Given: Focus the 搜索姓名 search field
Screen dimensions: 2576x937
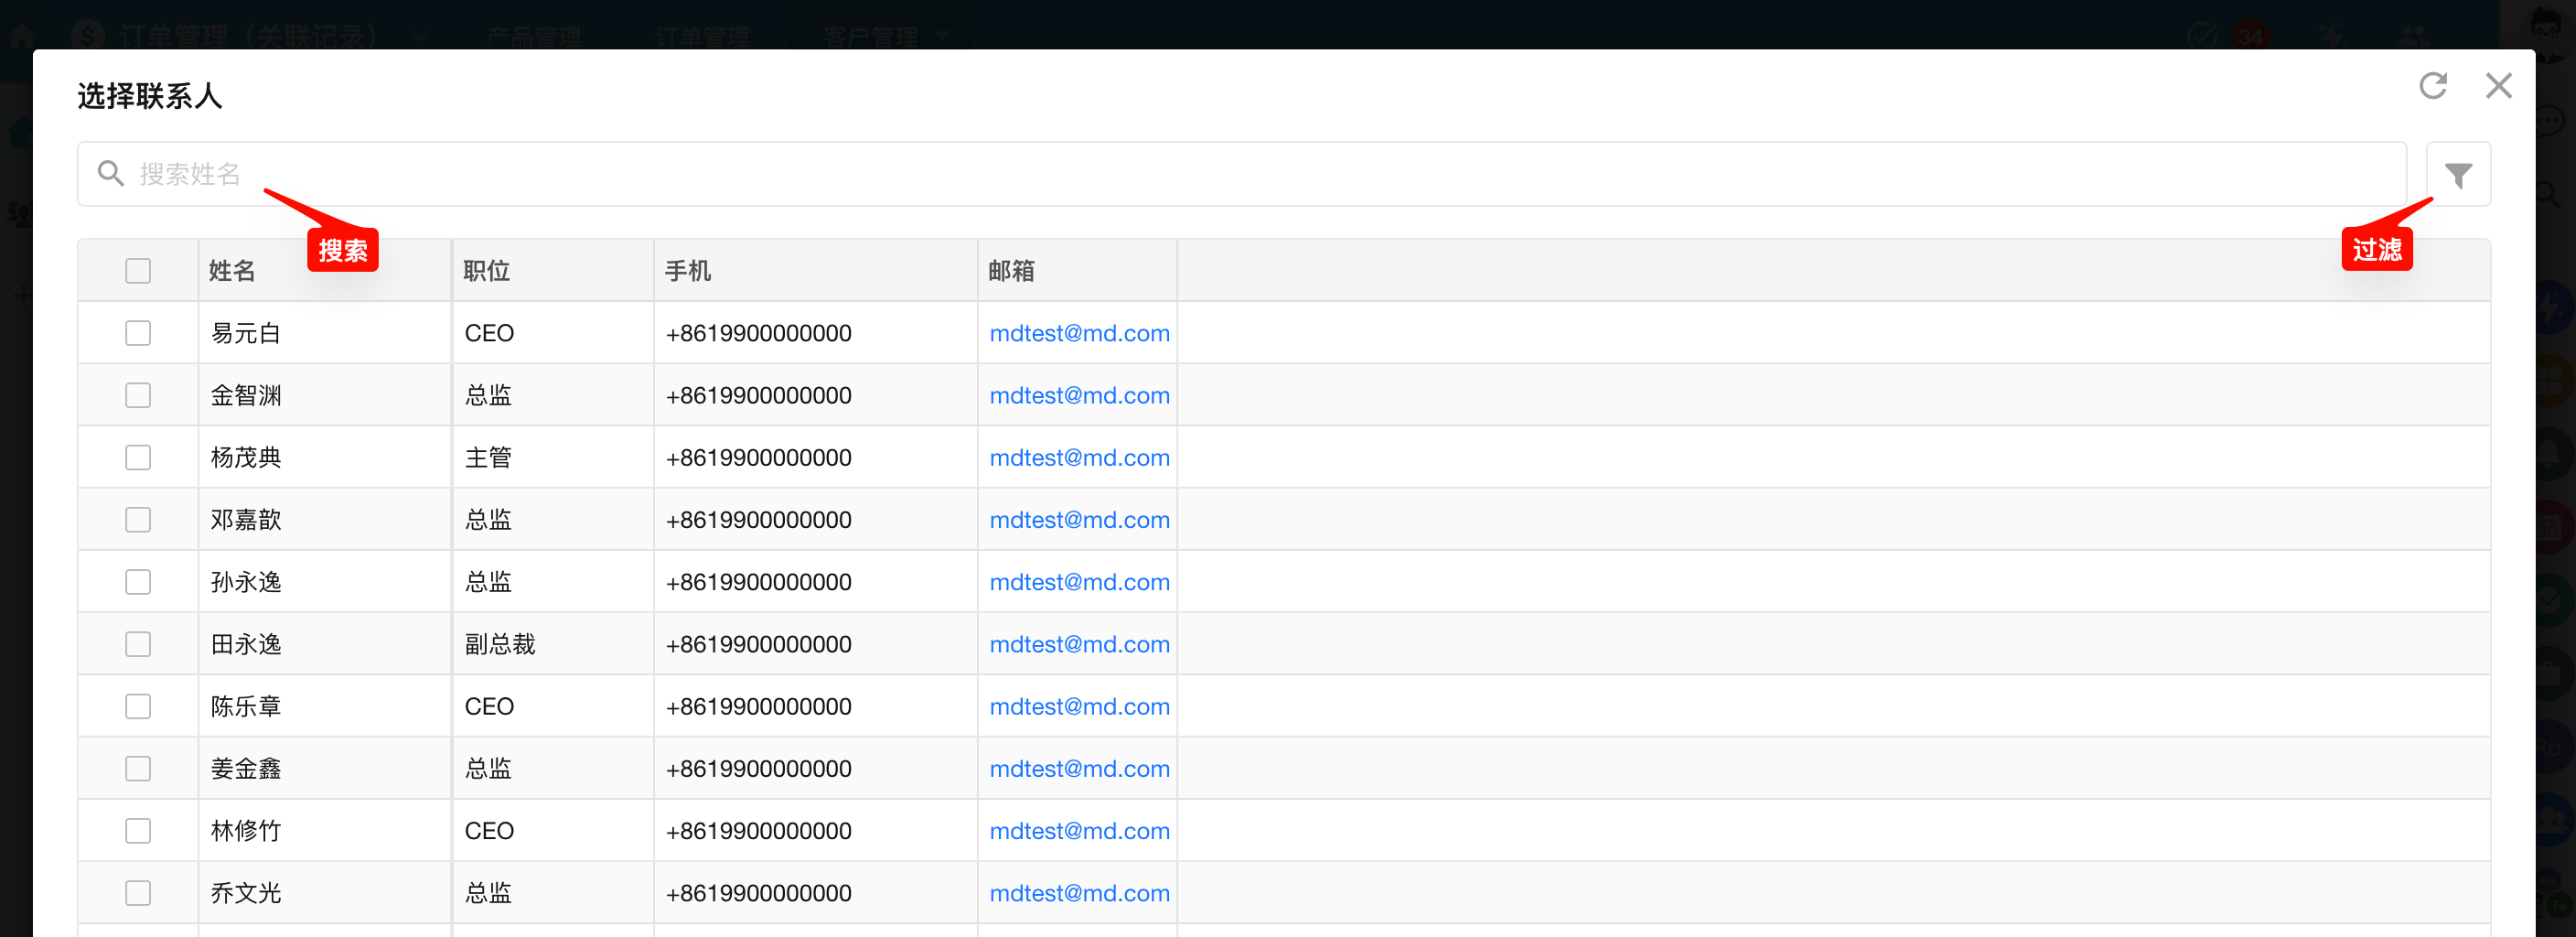Looking at the screenshot, I should pos(1200,174).
